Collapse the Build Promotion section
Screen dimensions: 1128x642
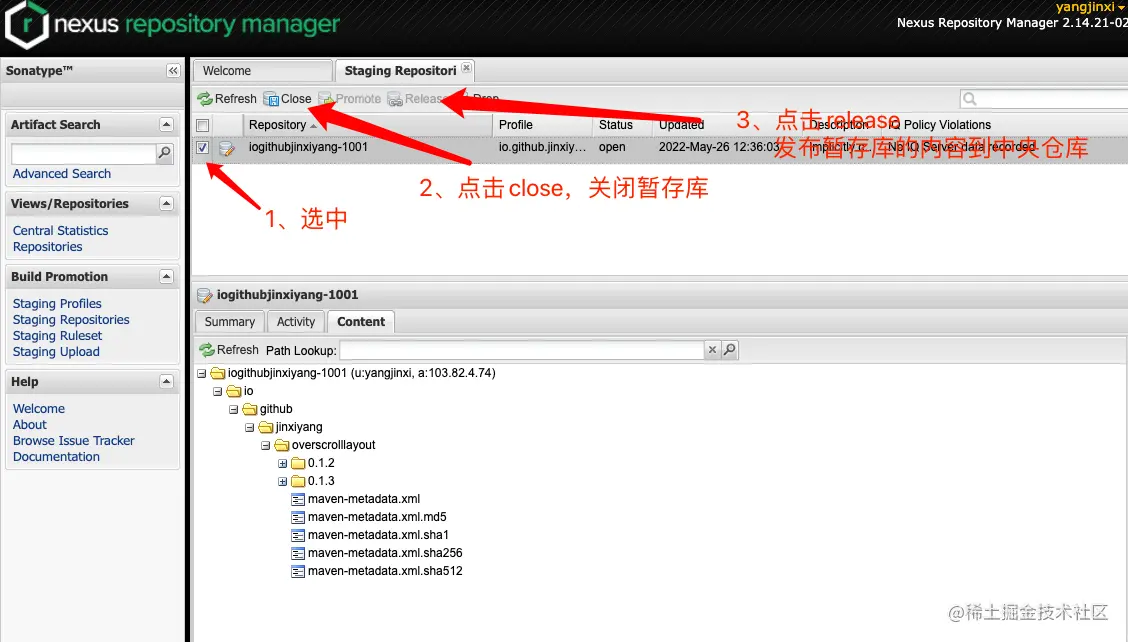point(166,276)
